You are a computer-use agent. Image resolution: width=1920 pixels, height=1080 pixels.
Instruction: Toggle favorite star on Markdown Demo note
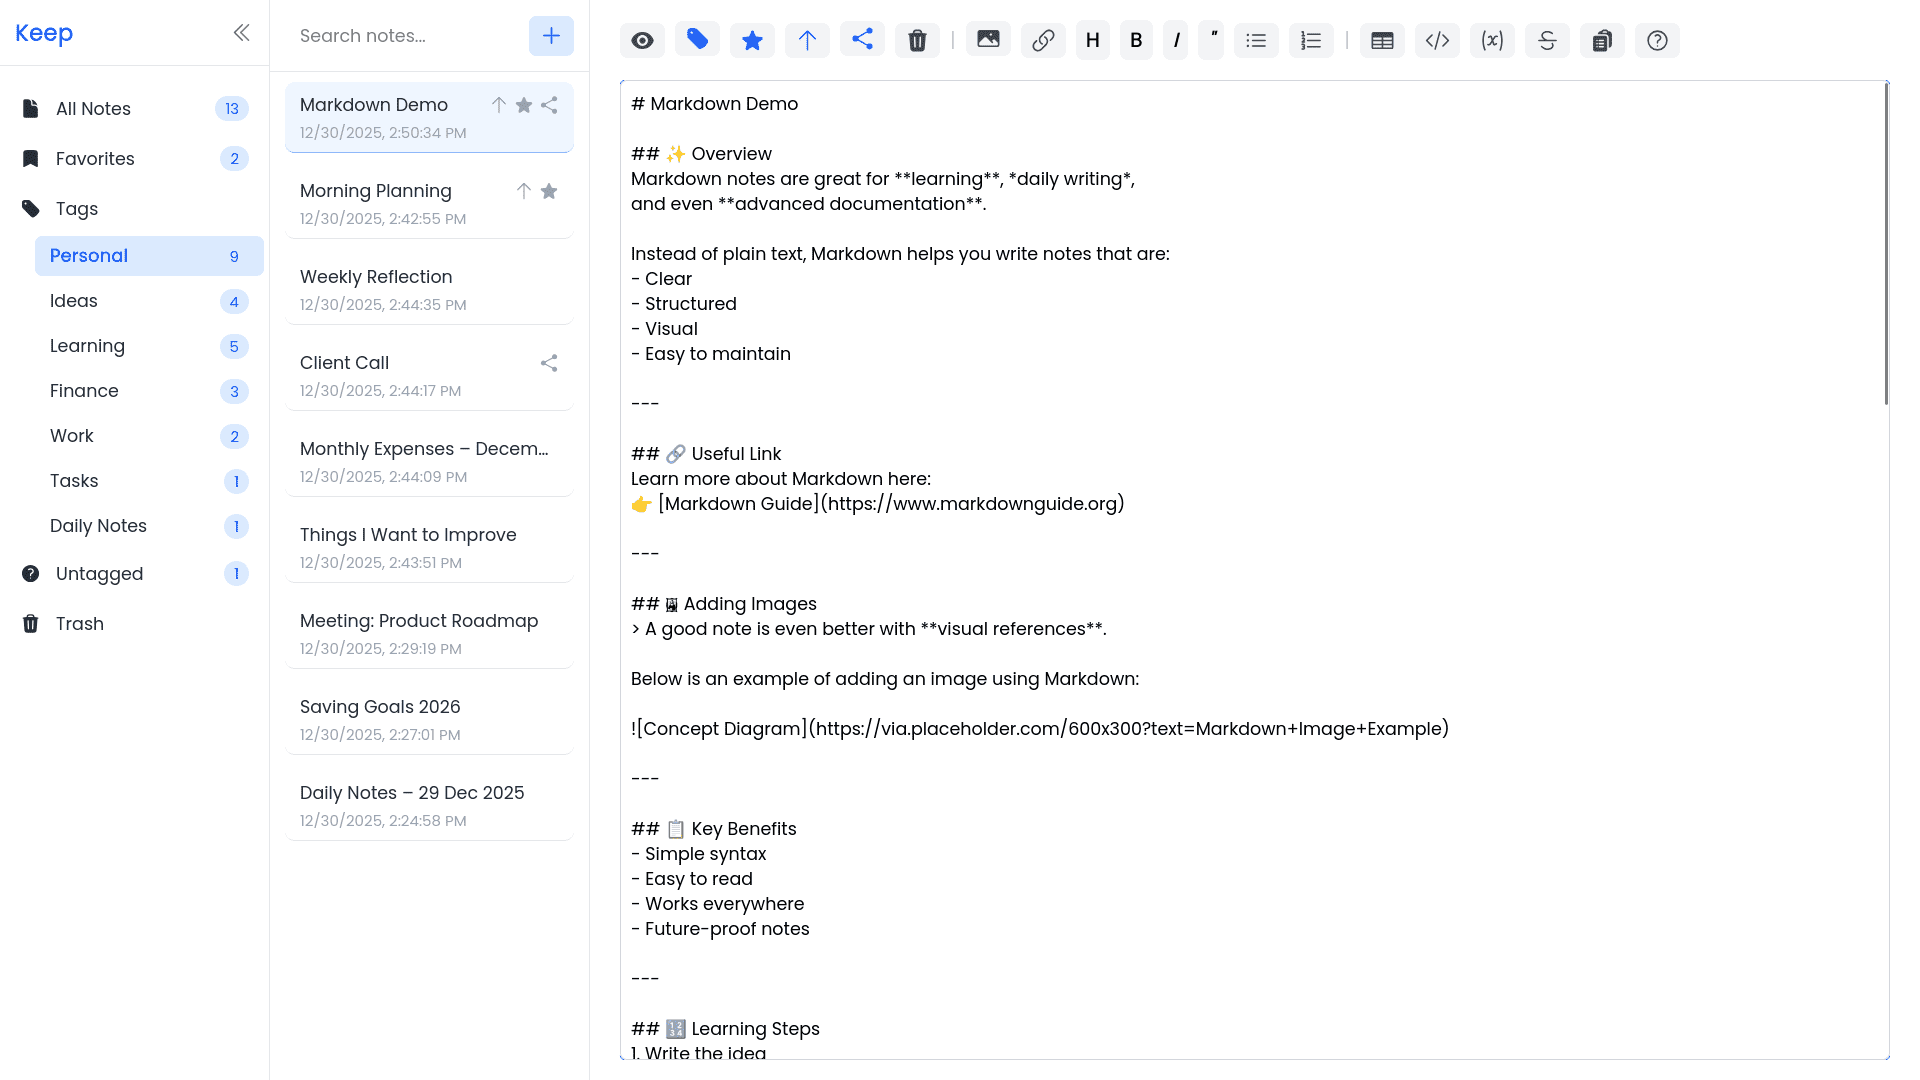point(523,104)
